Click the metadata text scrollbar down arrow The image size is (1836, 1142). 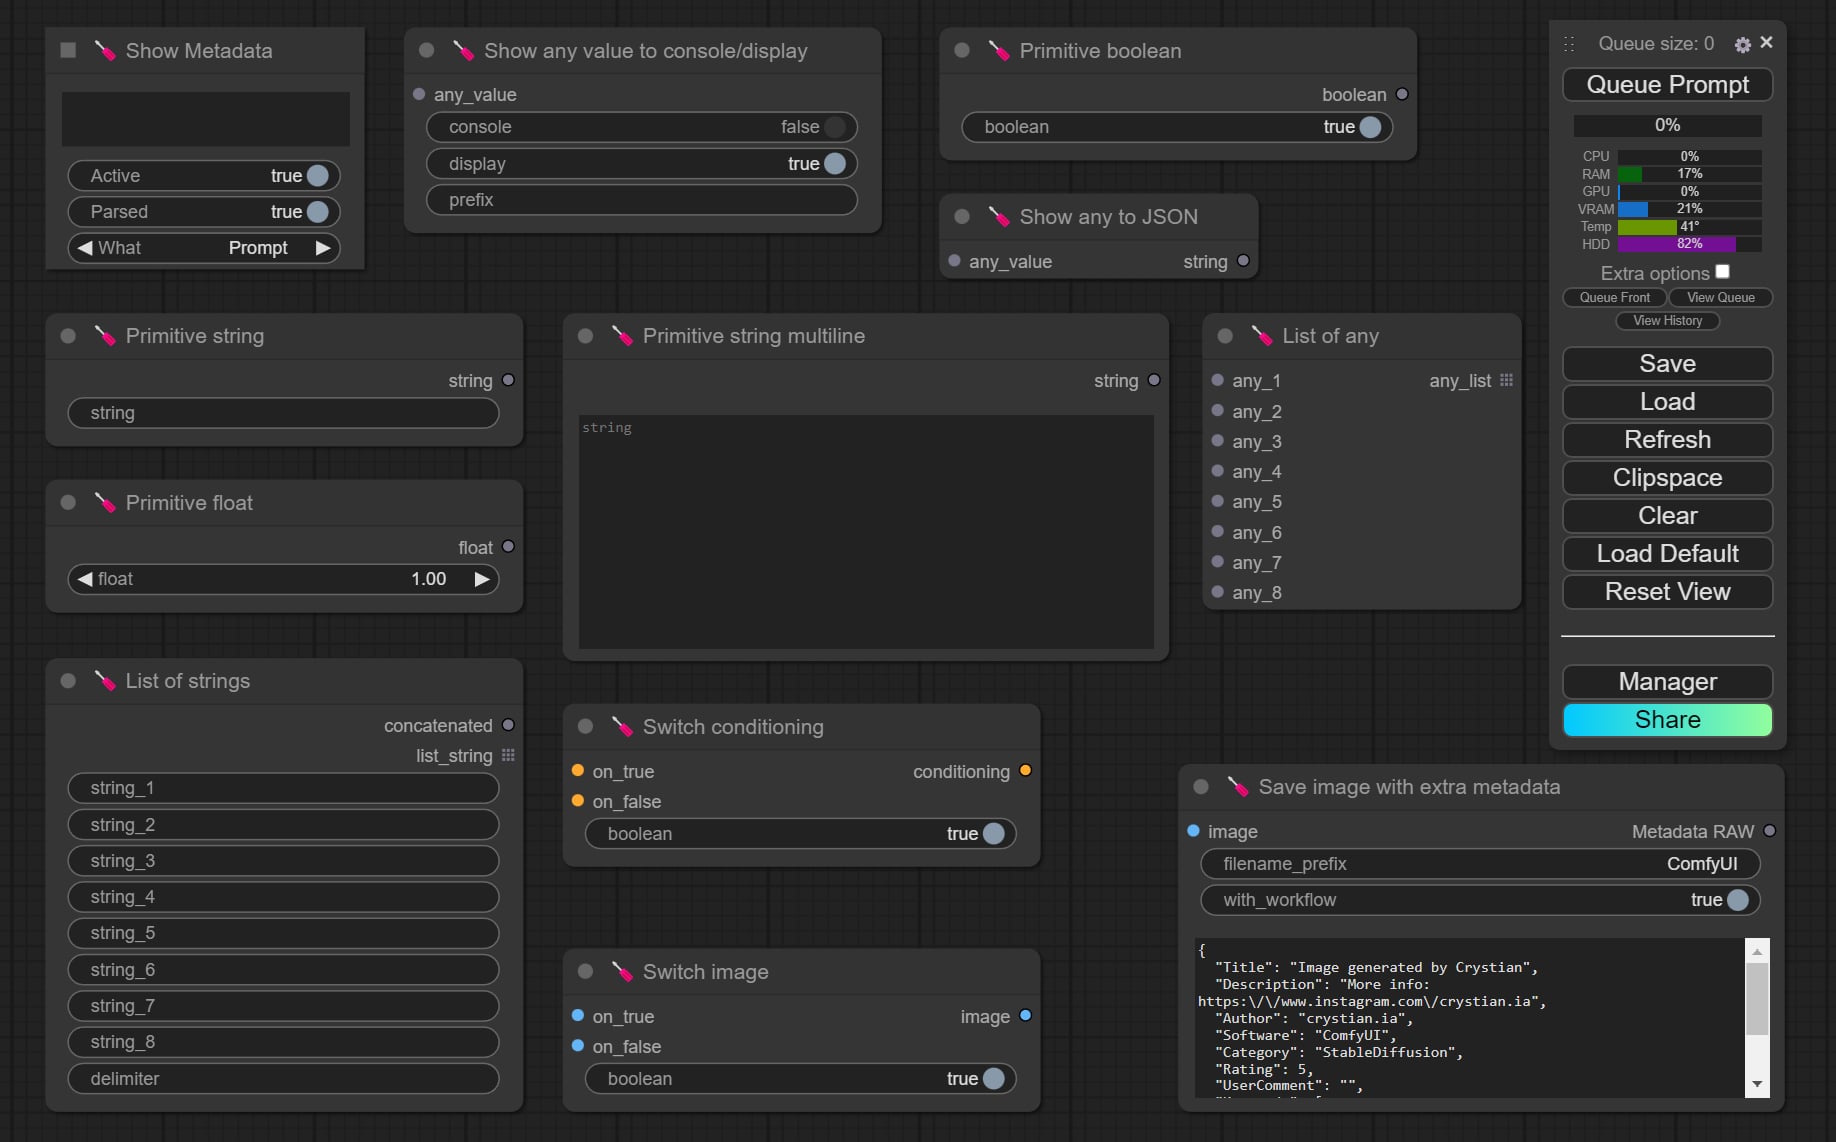point(1757,1085)
